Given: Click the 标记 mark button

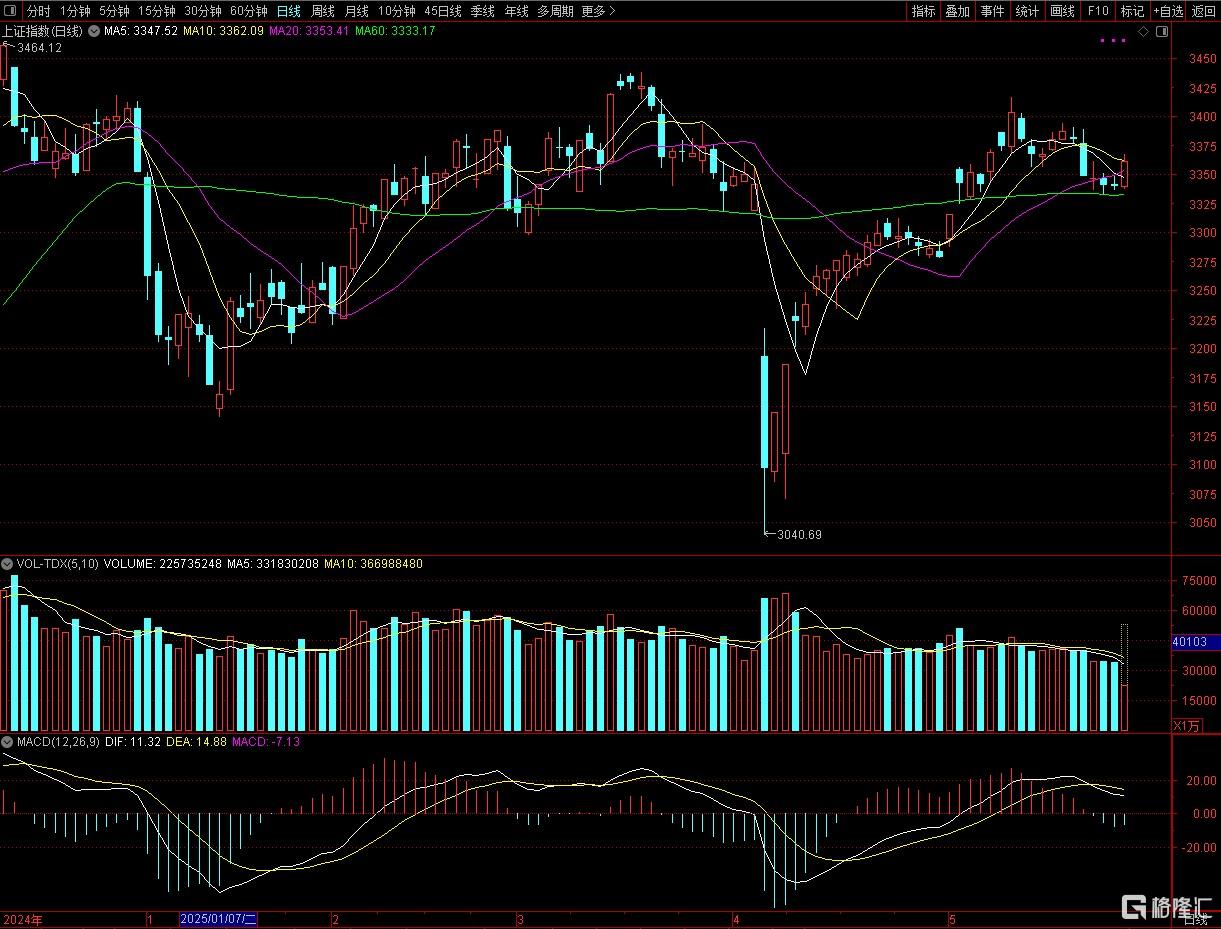Looking at the screenshot, I should 1132,11.
